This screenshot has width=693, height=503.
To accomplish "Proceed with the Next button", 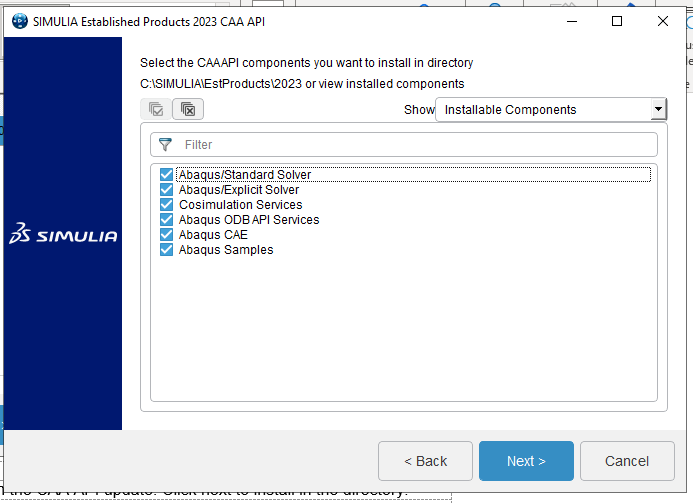I will [526, 461].
